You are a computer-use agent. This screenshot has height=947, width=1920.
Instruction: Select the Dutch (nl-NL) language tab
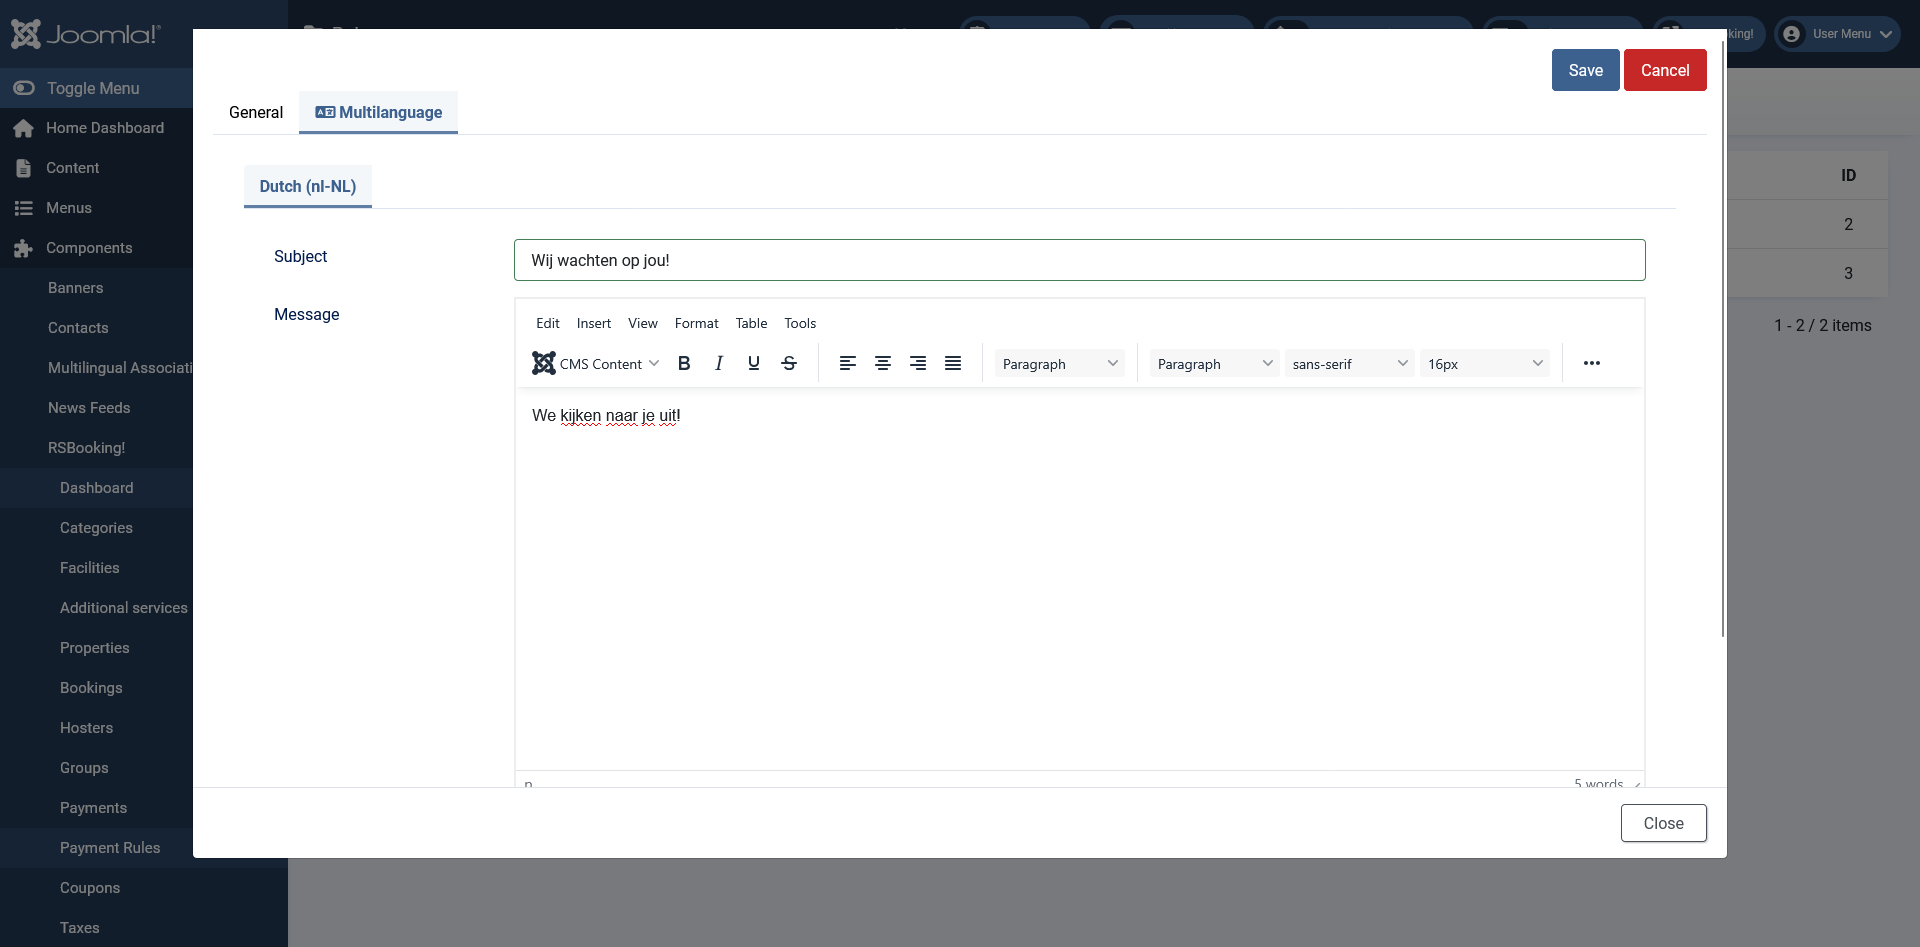[308, 186]
